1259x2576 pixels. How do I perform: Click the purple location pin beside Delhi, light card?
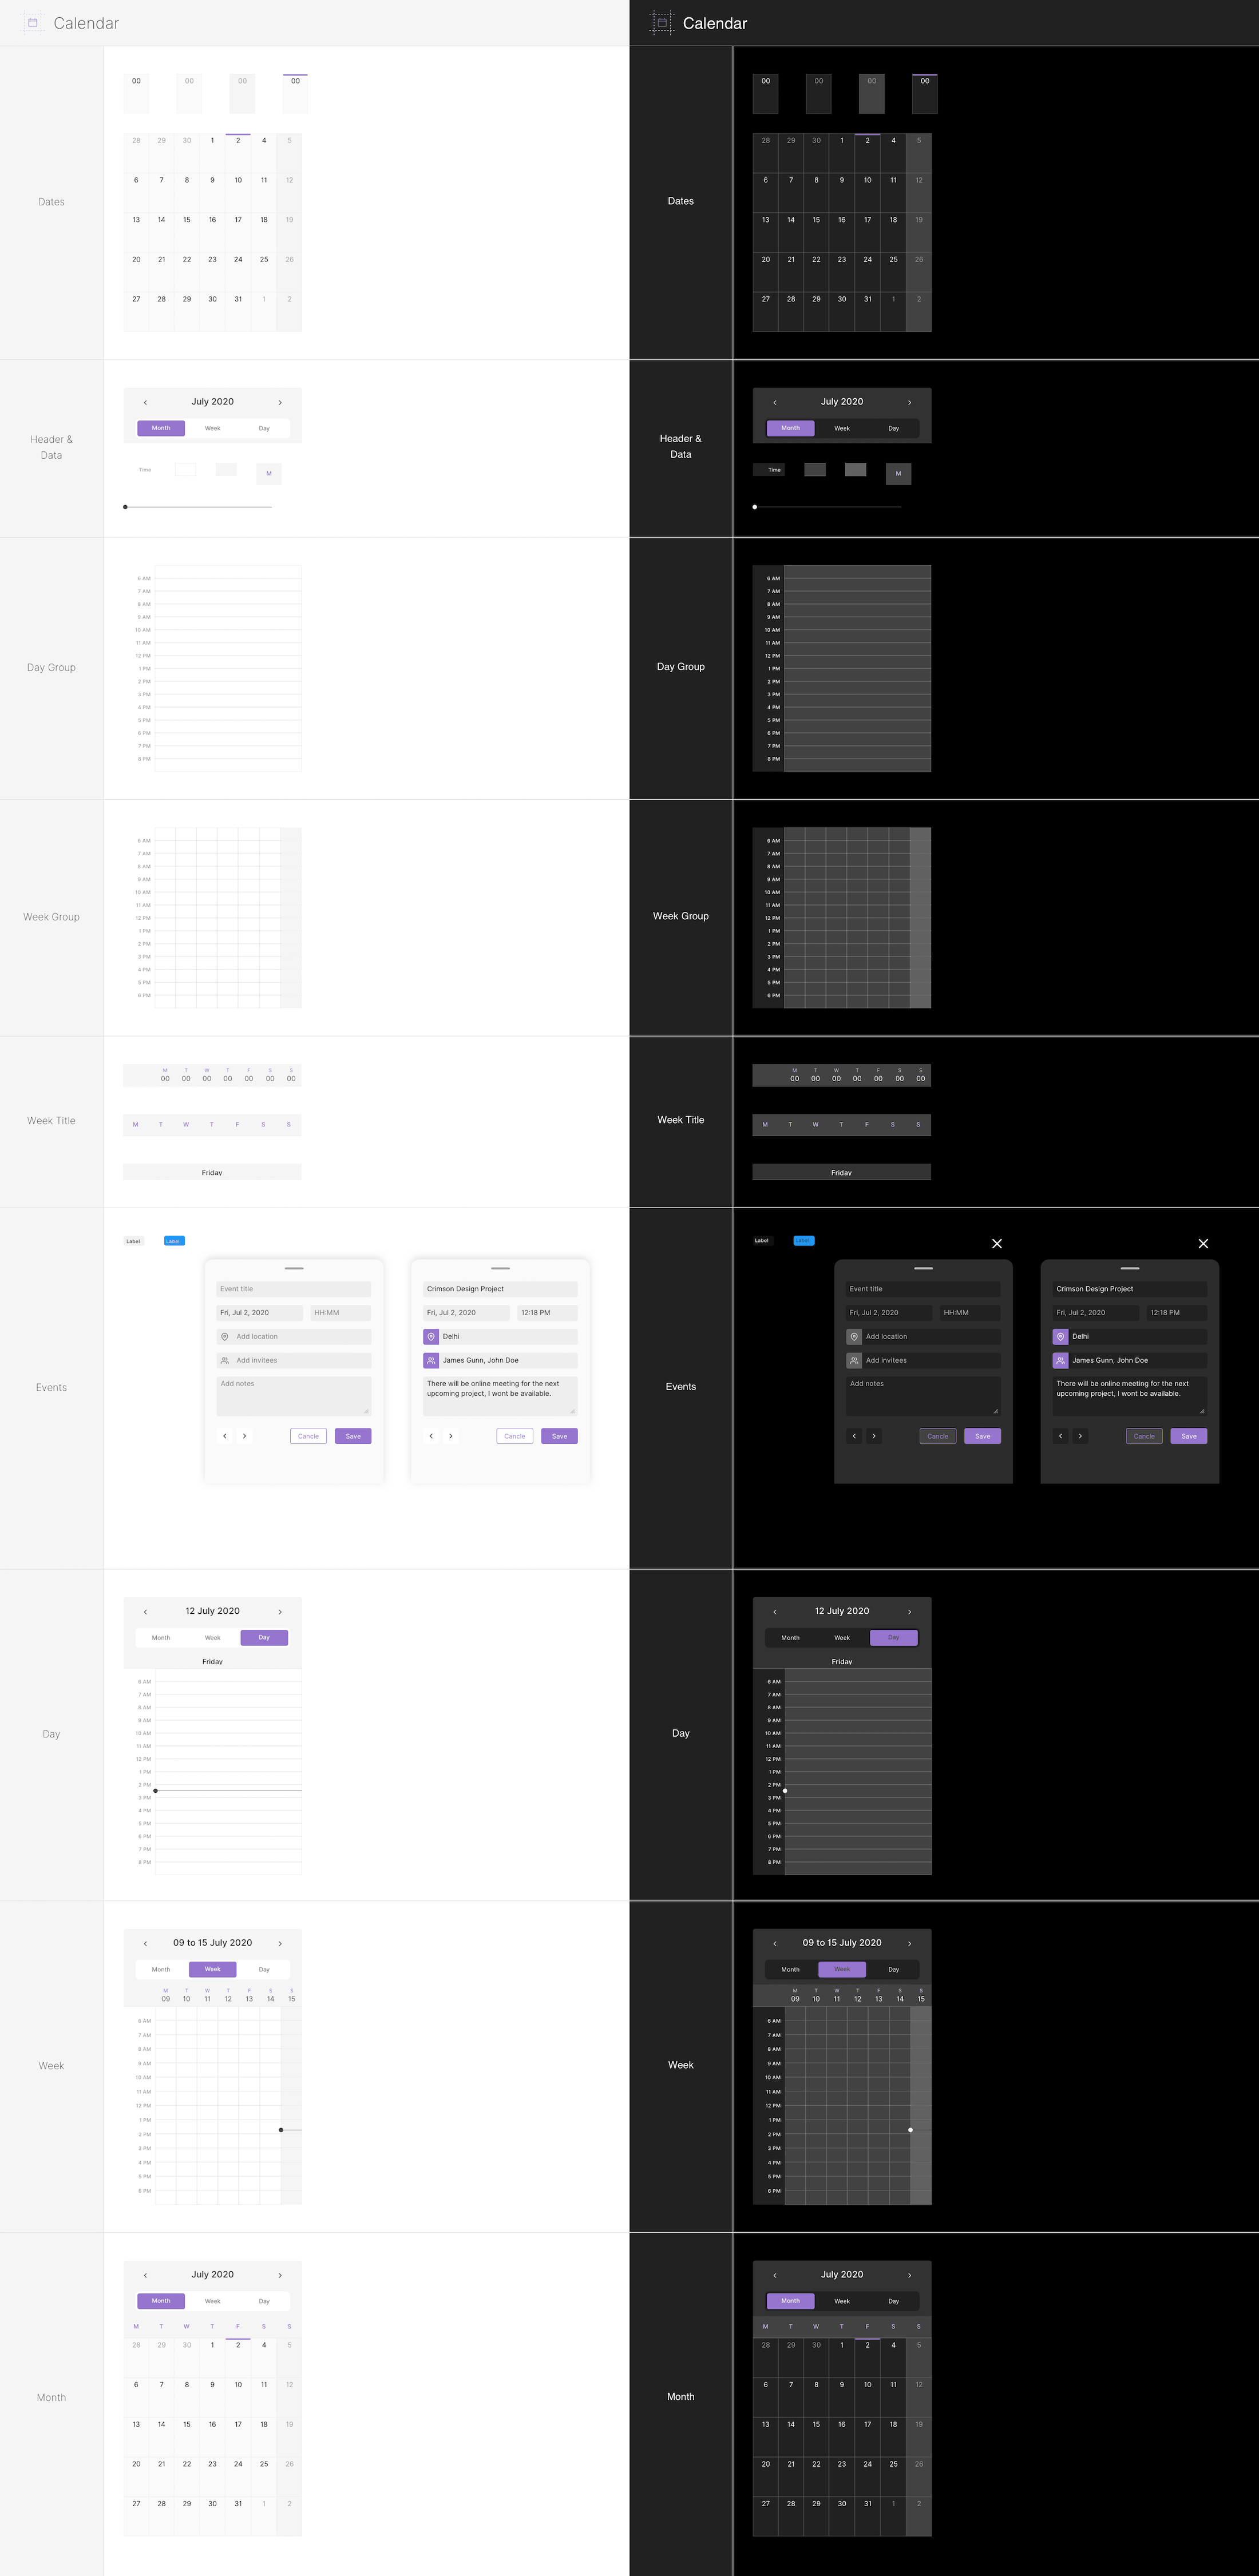coord(431,1336)
